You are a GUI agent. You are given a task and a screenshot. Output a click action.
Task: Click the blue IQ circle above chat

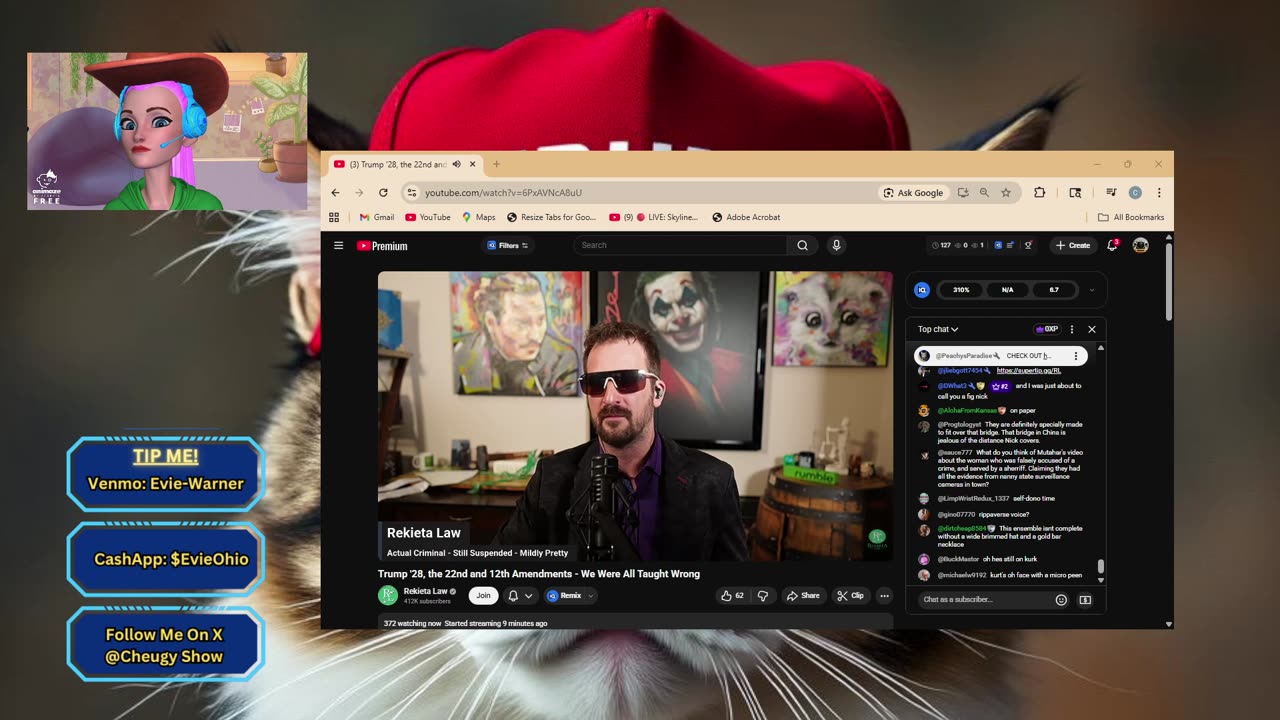coord(922,290)
